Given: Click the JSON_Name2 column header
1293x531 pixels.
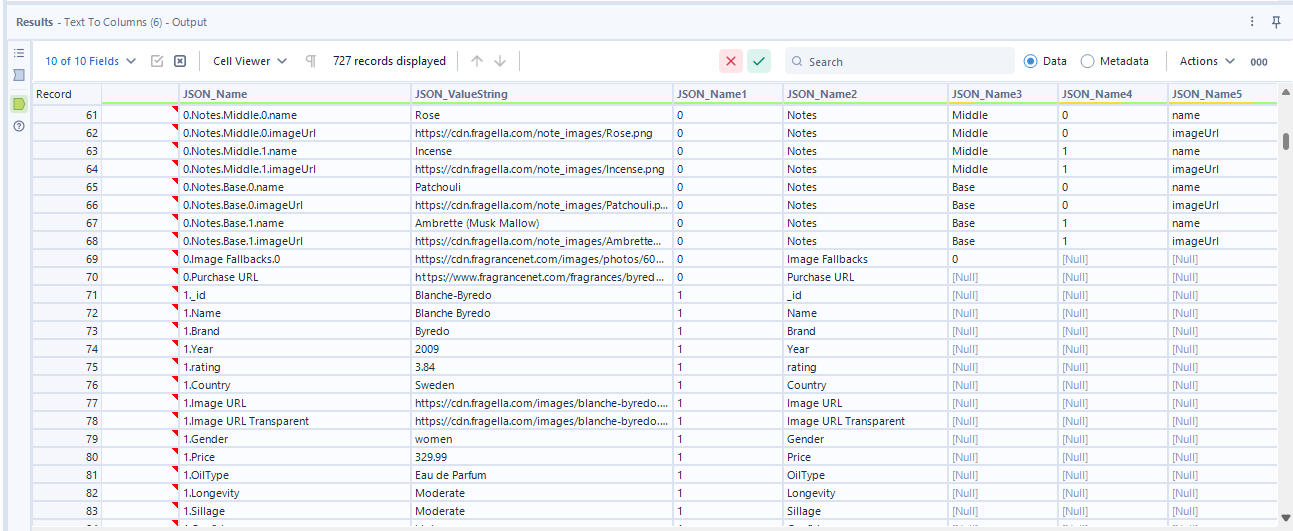Looking at the screenshot, I should click(866, 94).
